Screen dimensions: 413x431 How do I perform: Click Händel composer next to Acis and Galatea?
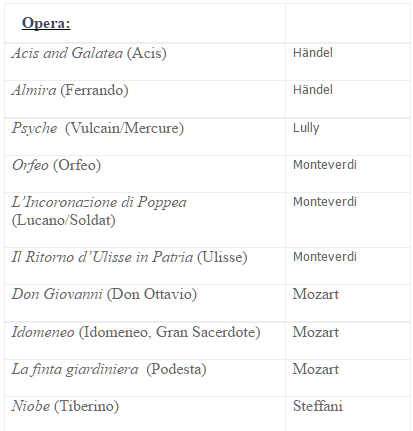313,53
